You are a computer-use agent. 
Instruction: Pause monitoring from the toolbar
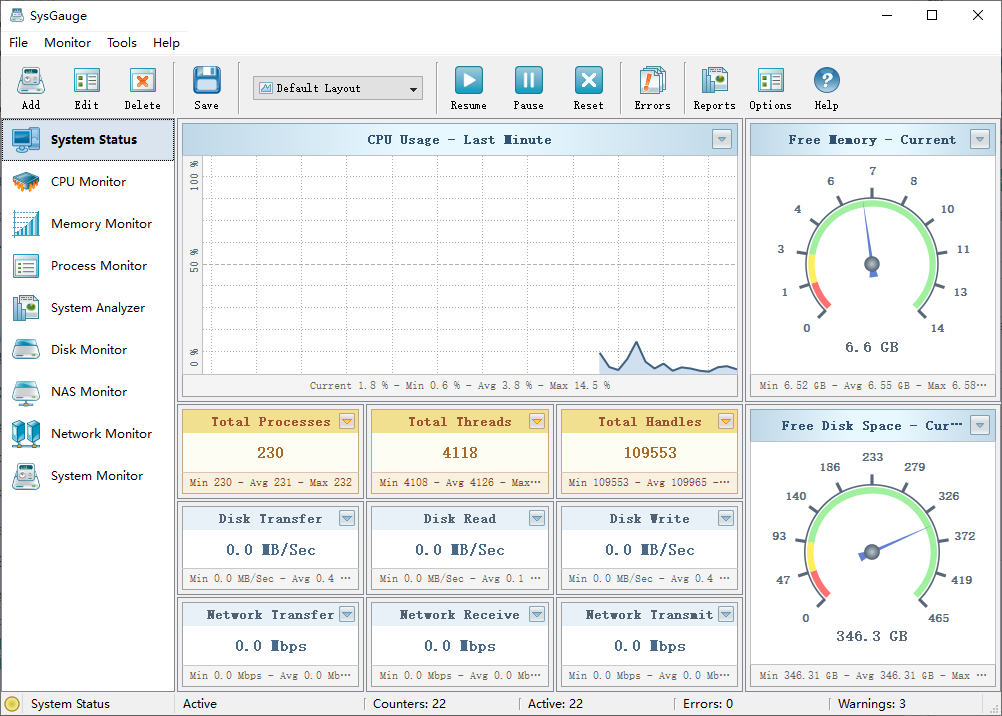[x=528, y=81]
